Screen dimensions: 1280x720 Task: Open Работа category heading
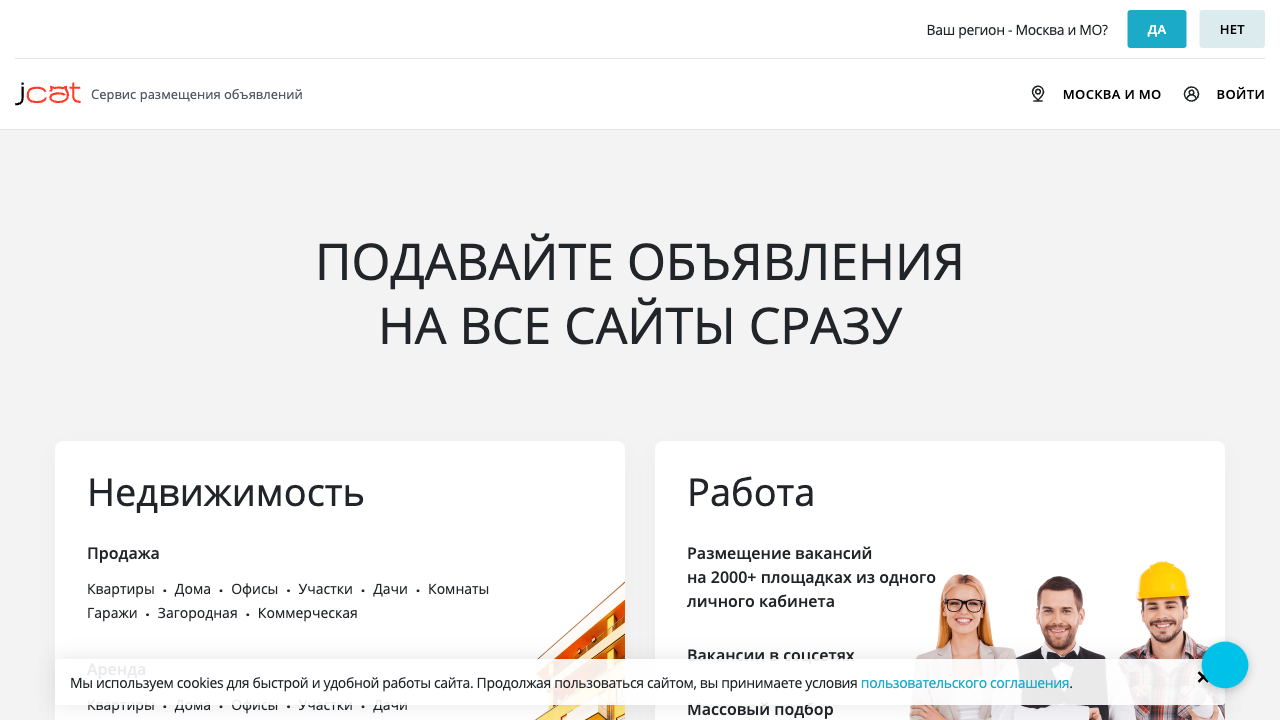[751, 492]
